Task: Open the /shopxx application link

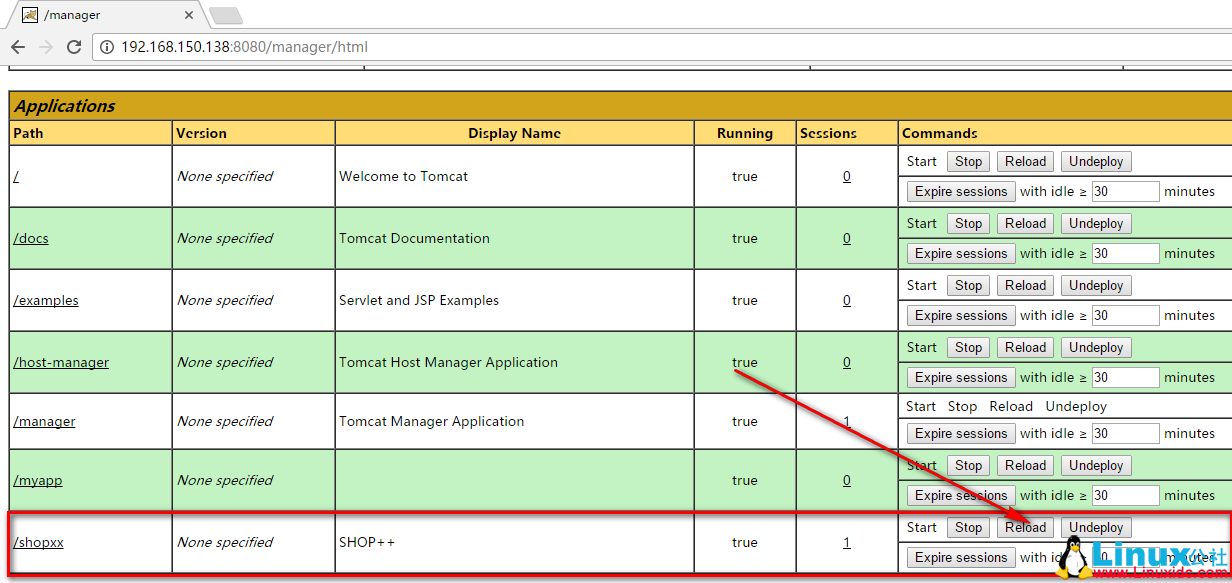Action: (38, 542)
